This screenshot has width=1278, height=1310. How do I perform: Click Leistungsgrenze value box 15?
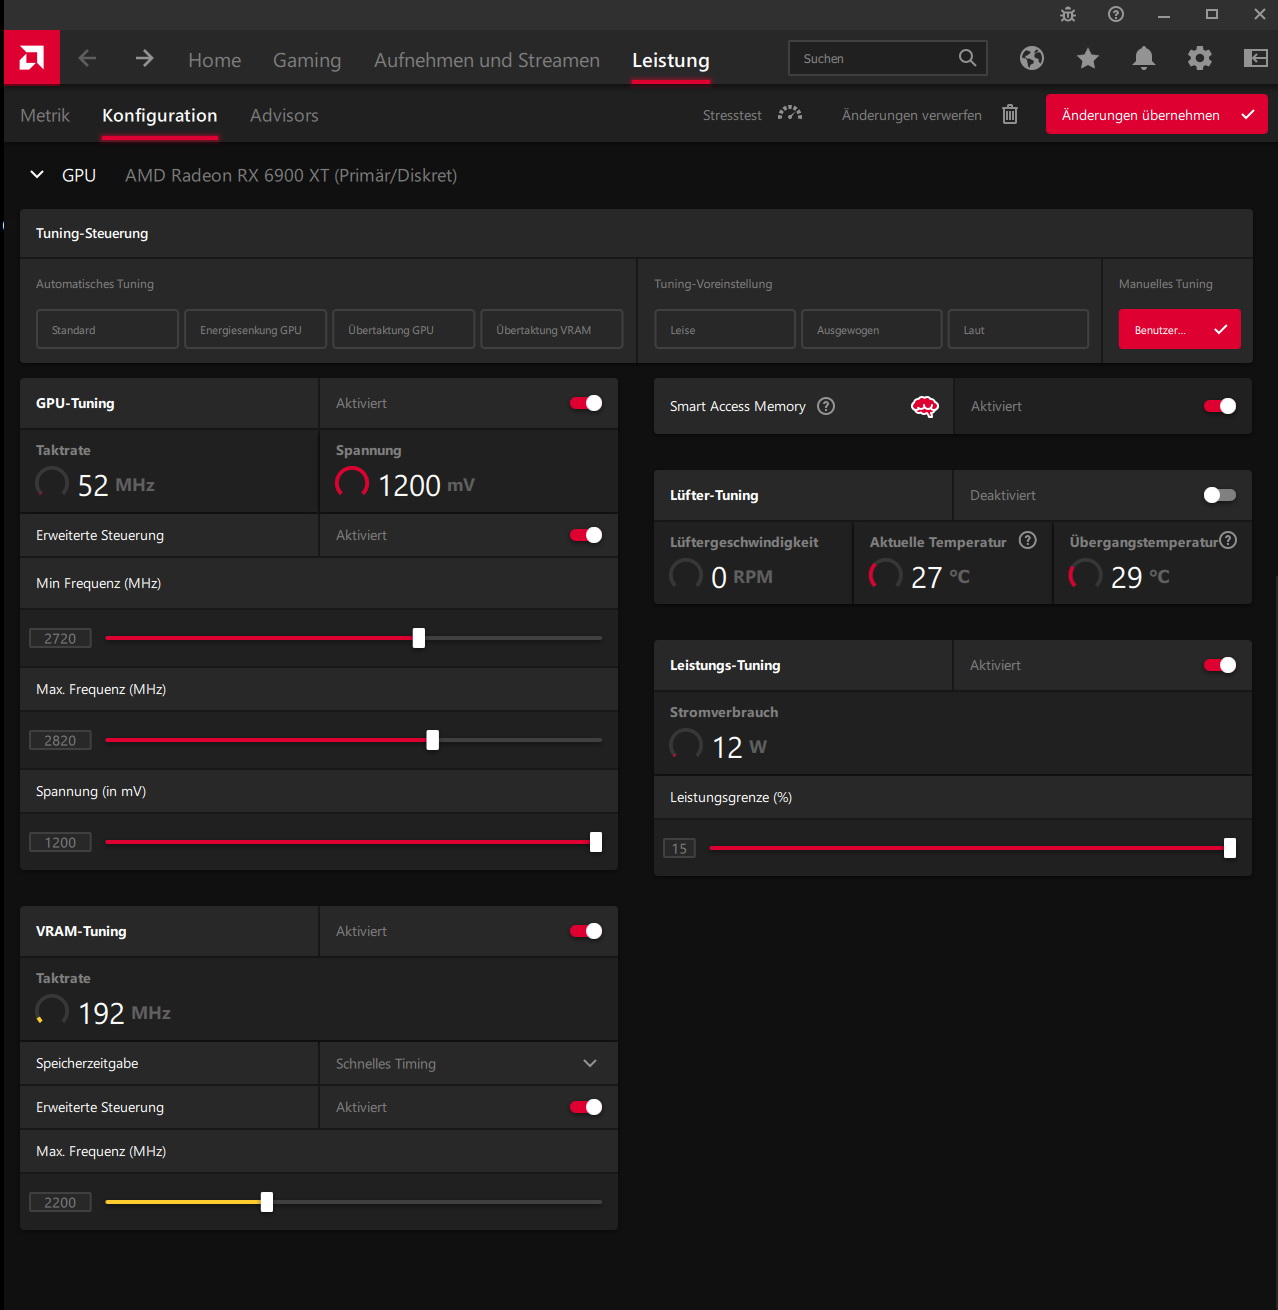click(679, 848)
